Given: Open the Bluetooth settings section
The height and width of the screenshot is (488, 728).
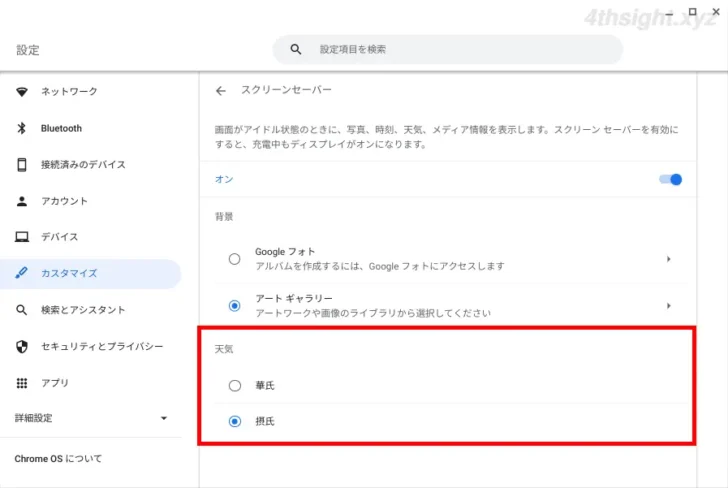Looking at the screenshot, I should 91,128.
